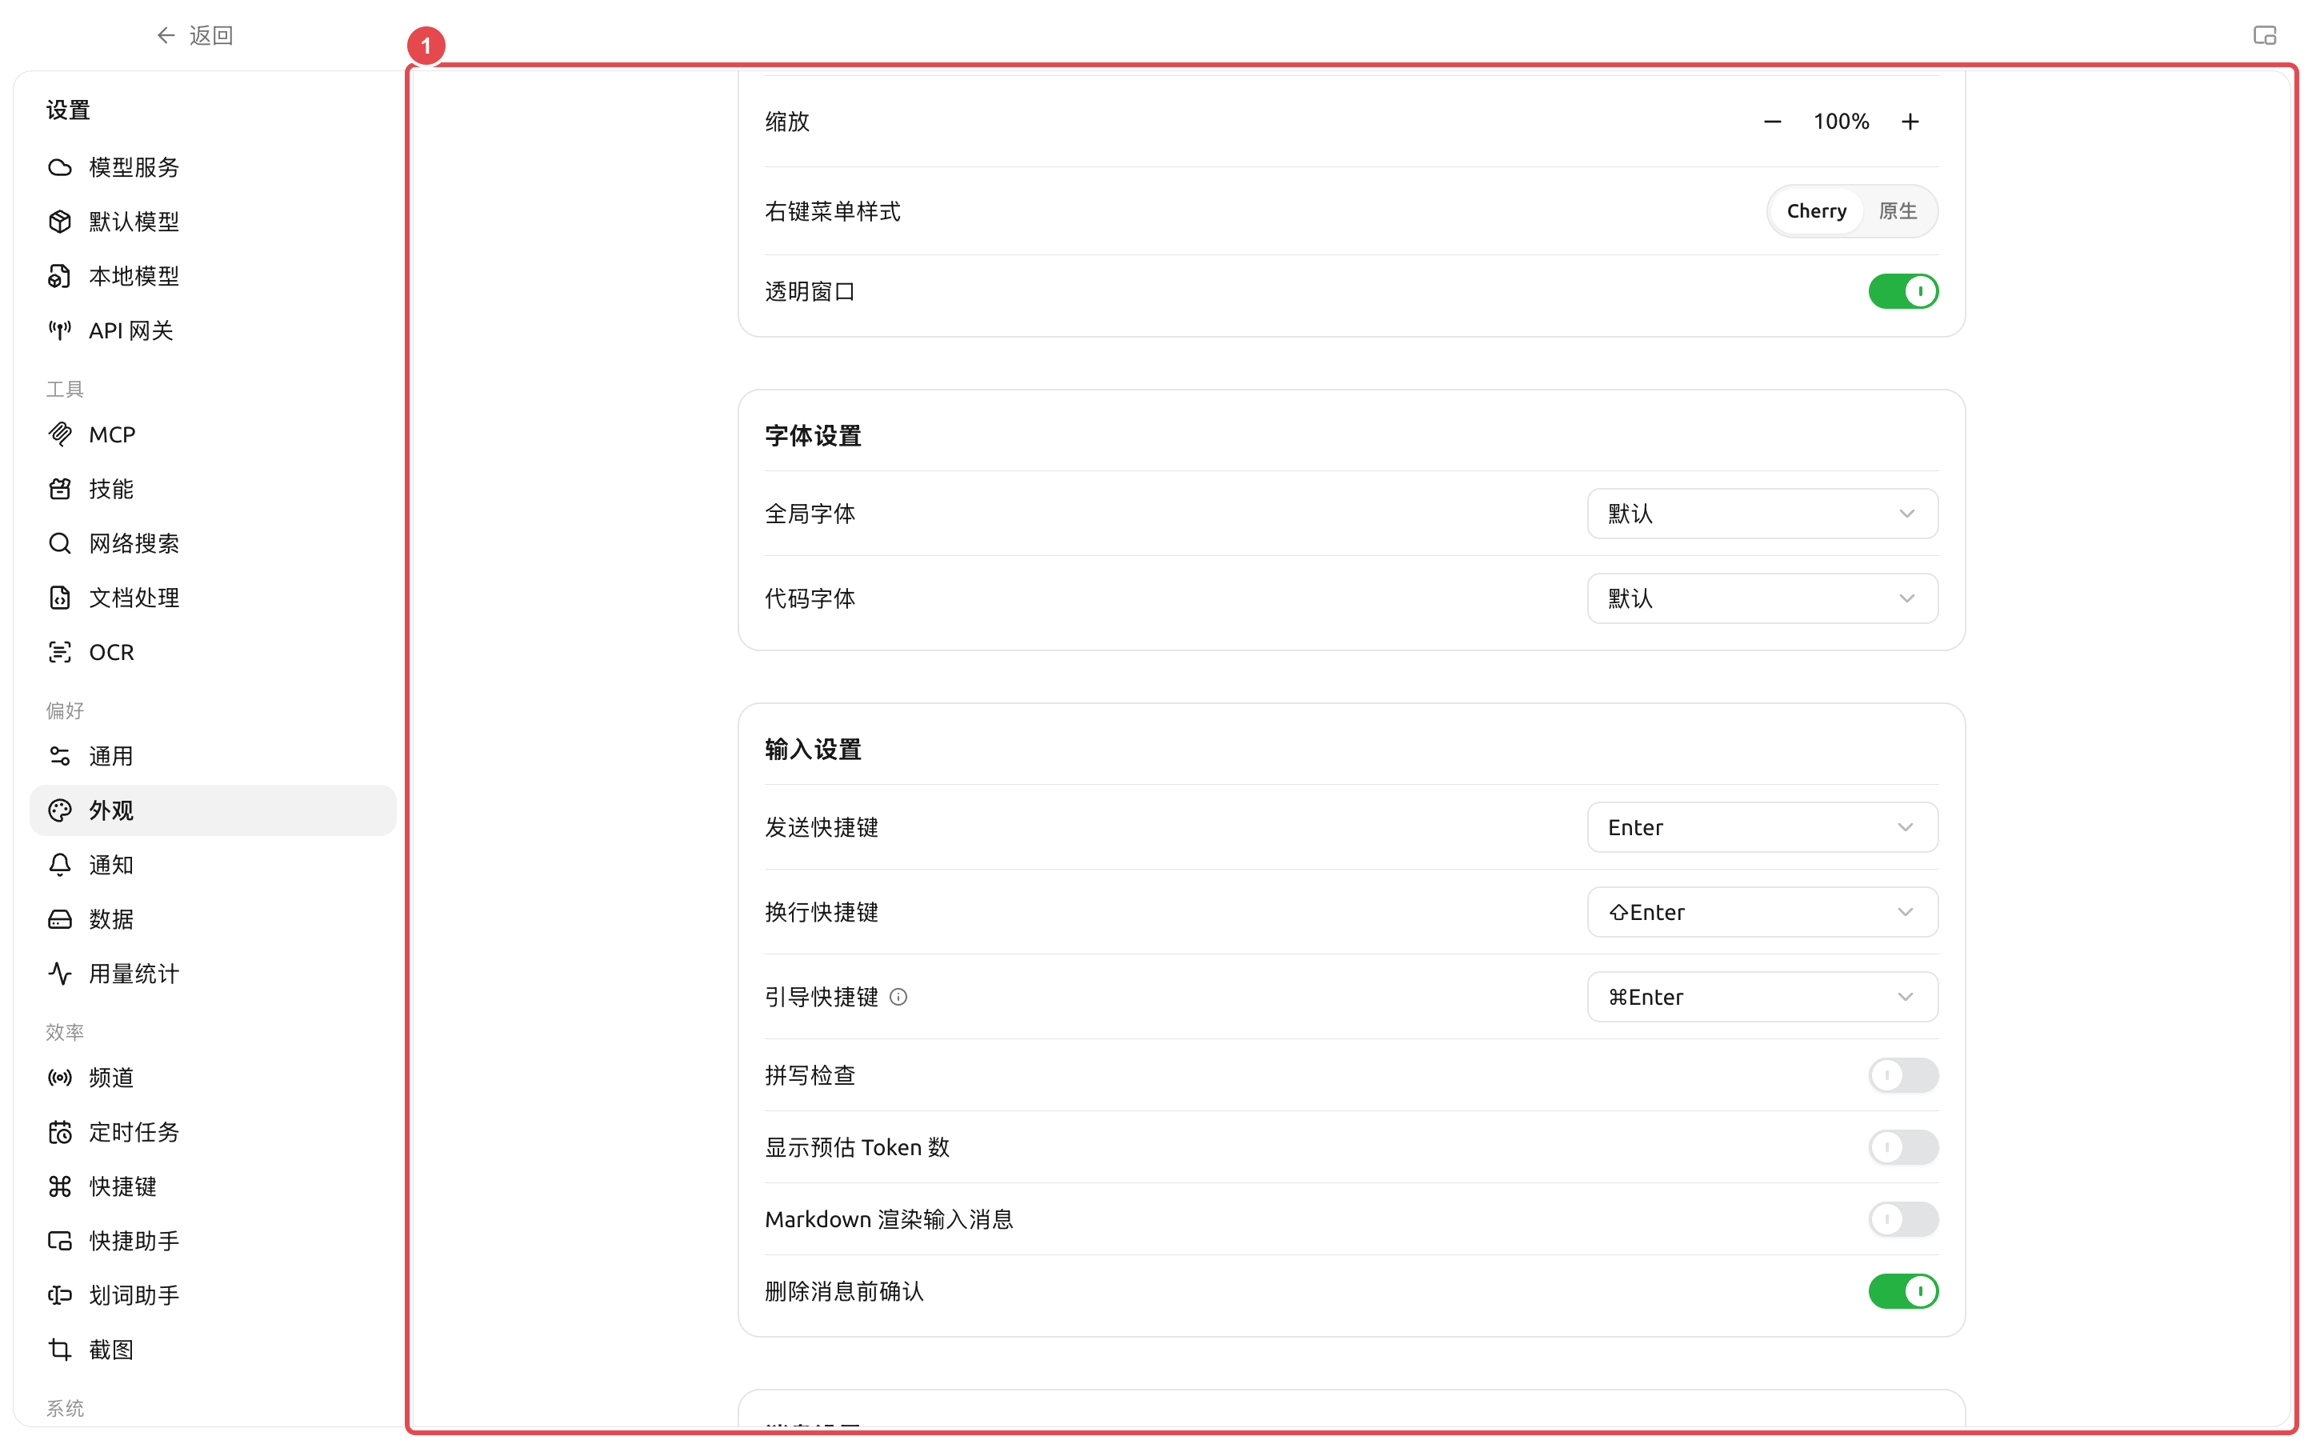Click the 文档处理 file icon
2304x1440 pixels.
pyautogui.click(x=60, y=597)
